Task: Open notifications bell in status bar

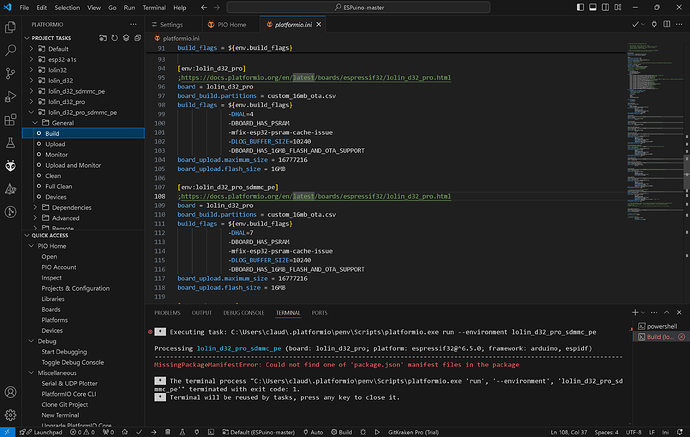Action: (x=680, y=432)
